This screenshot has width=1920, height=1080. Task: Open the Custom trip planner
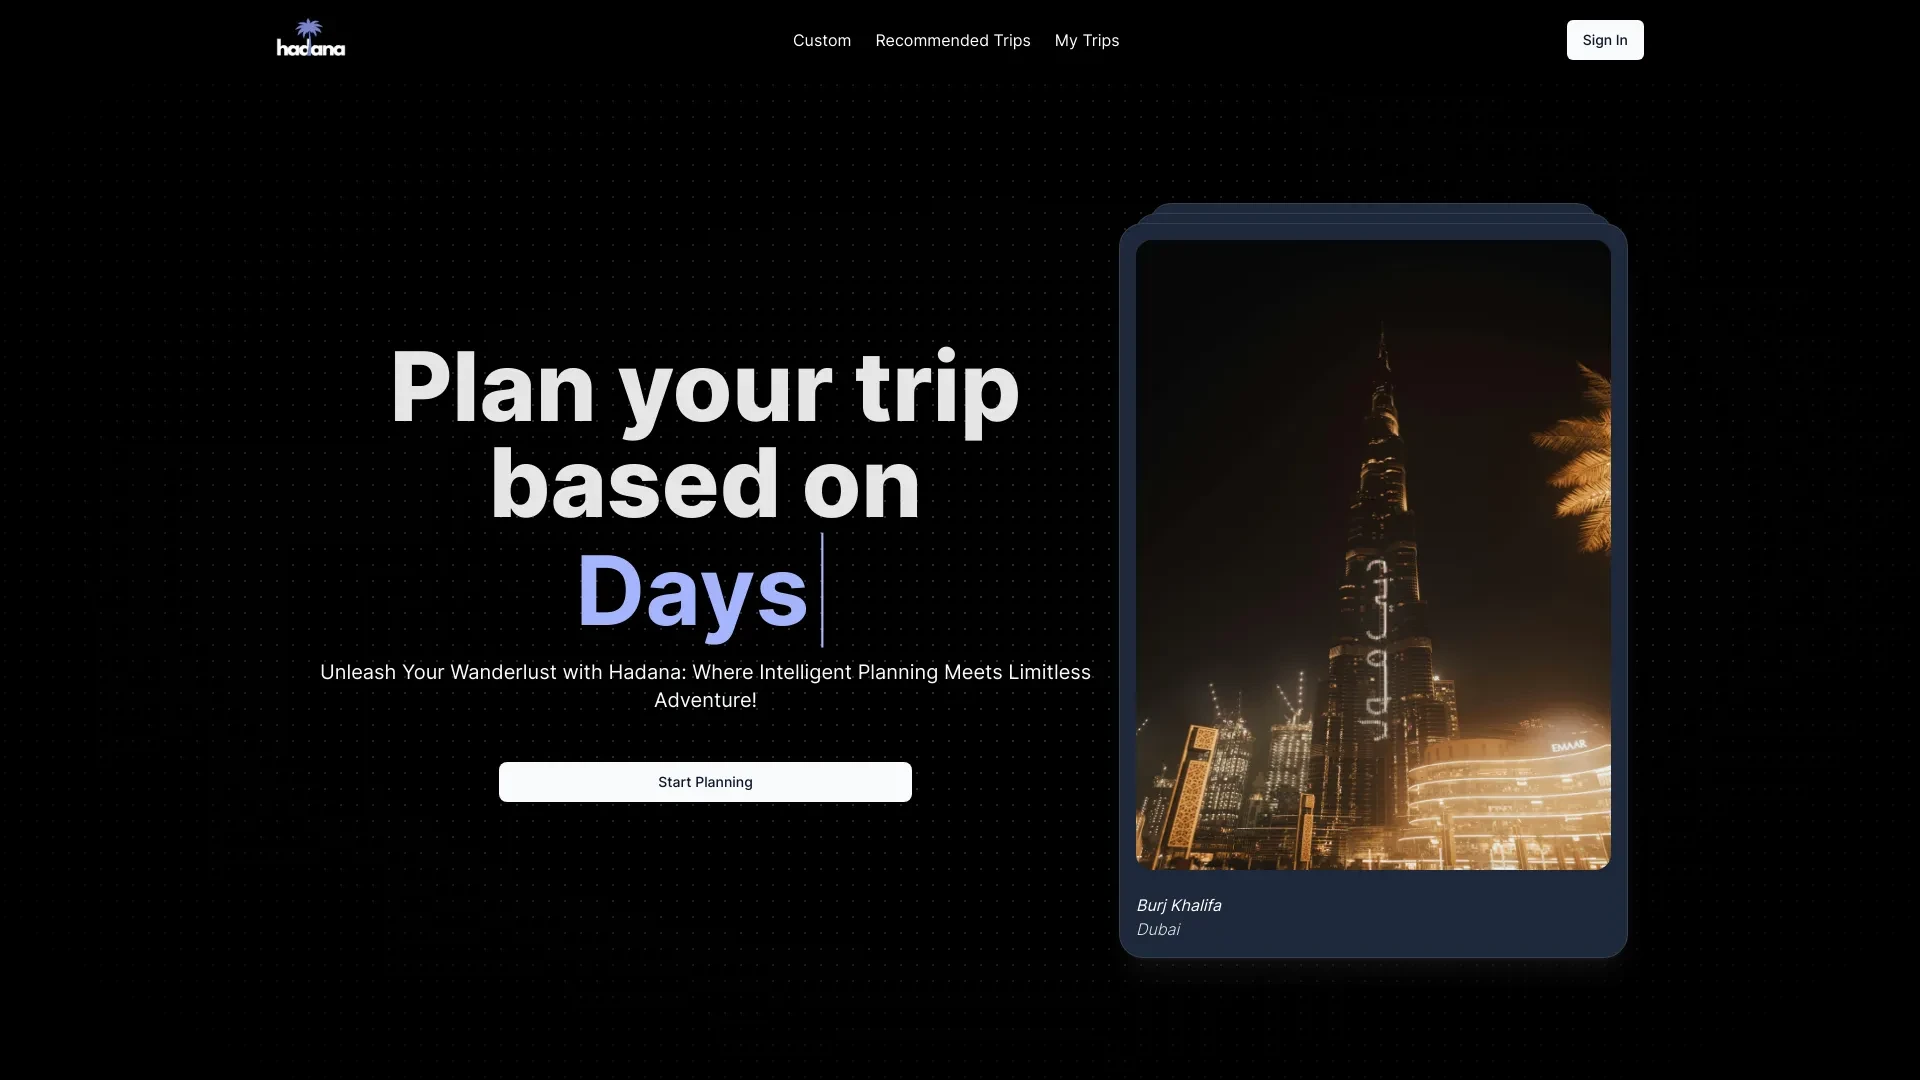tap(822, 40)
